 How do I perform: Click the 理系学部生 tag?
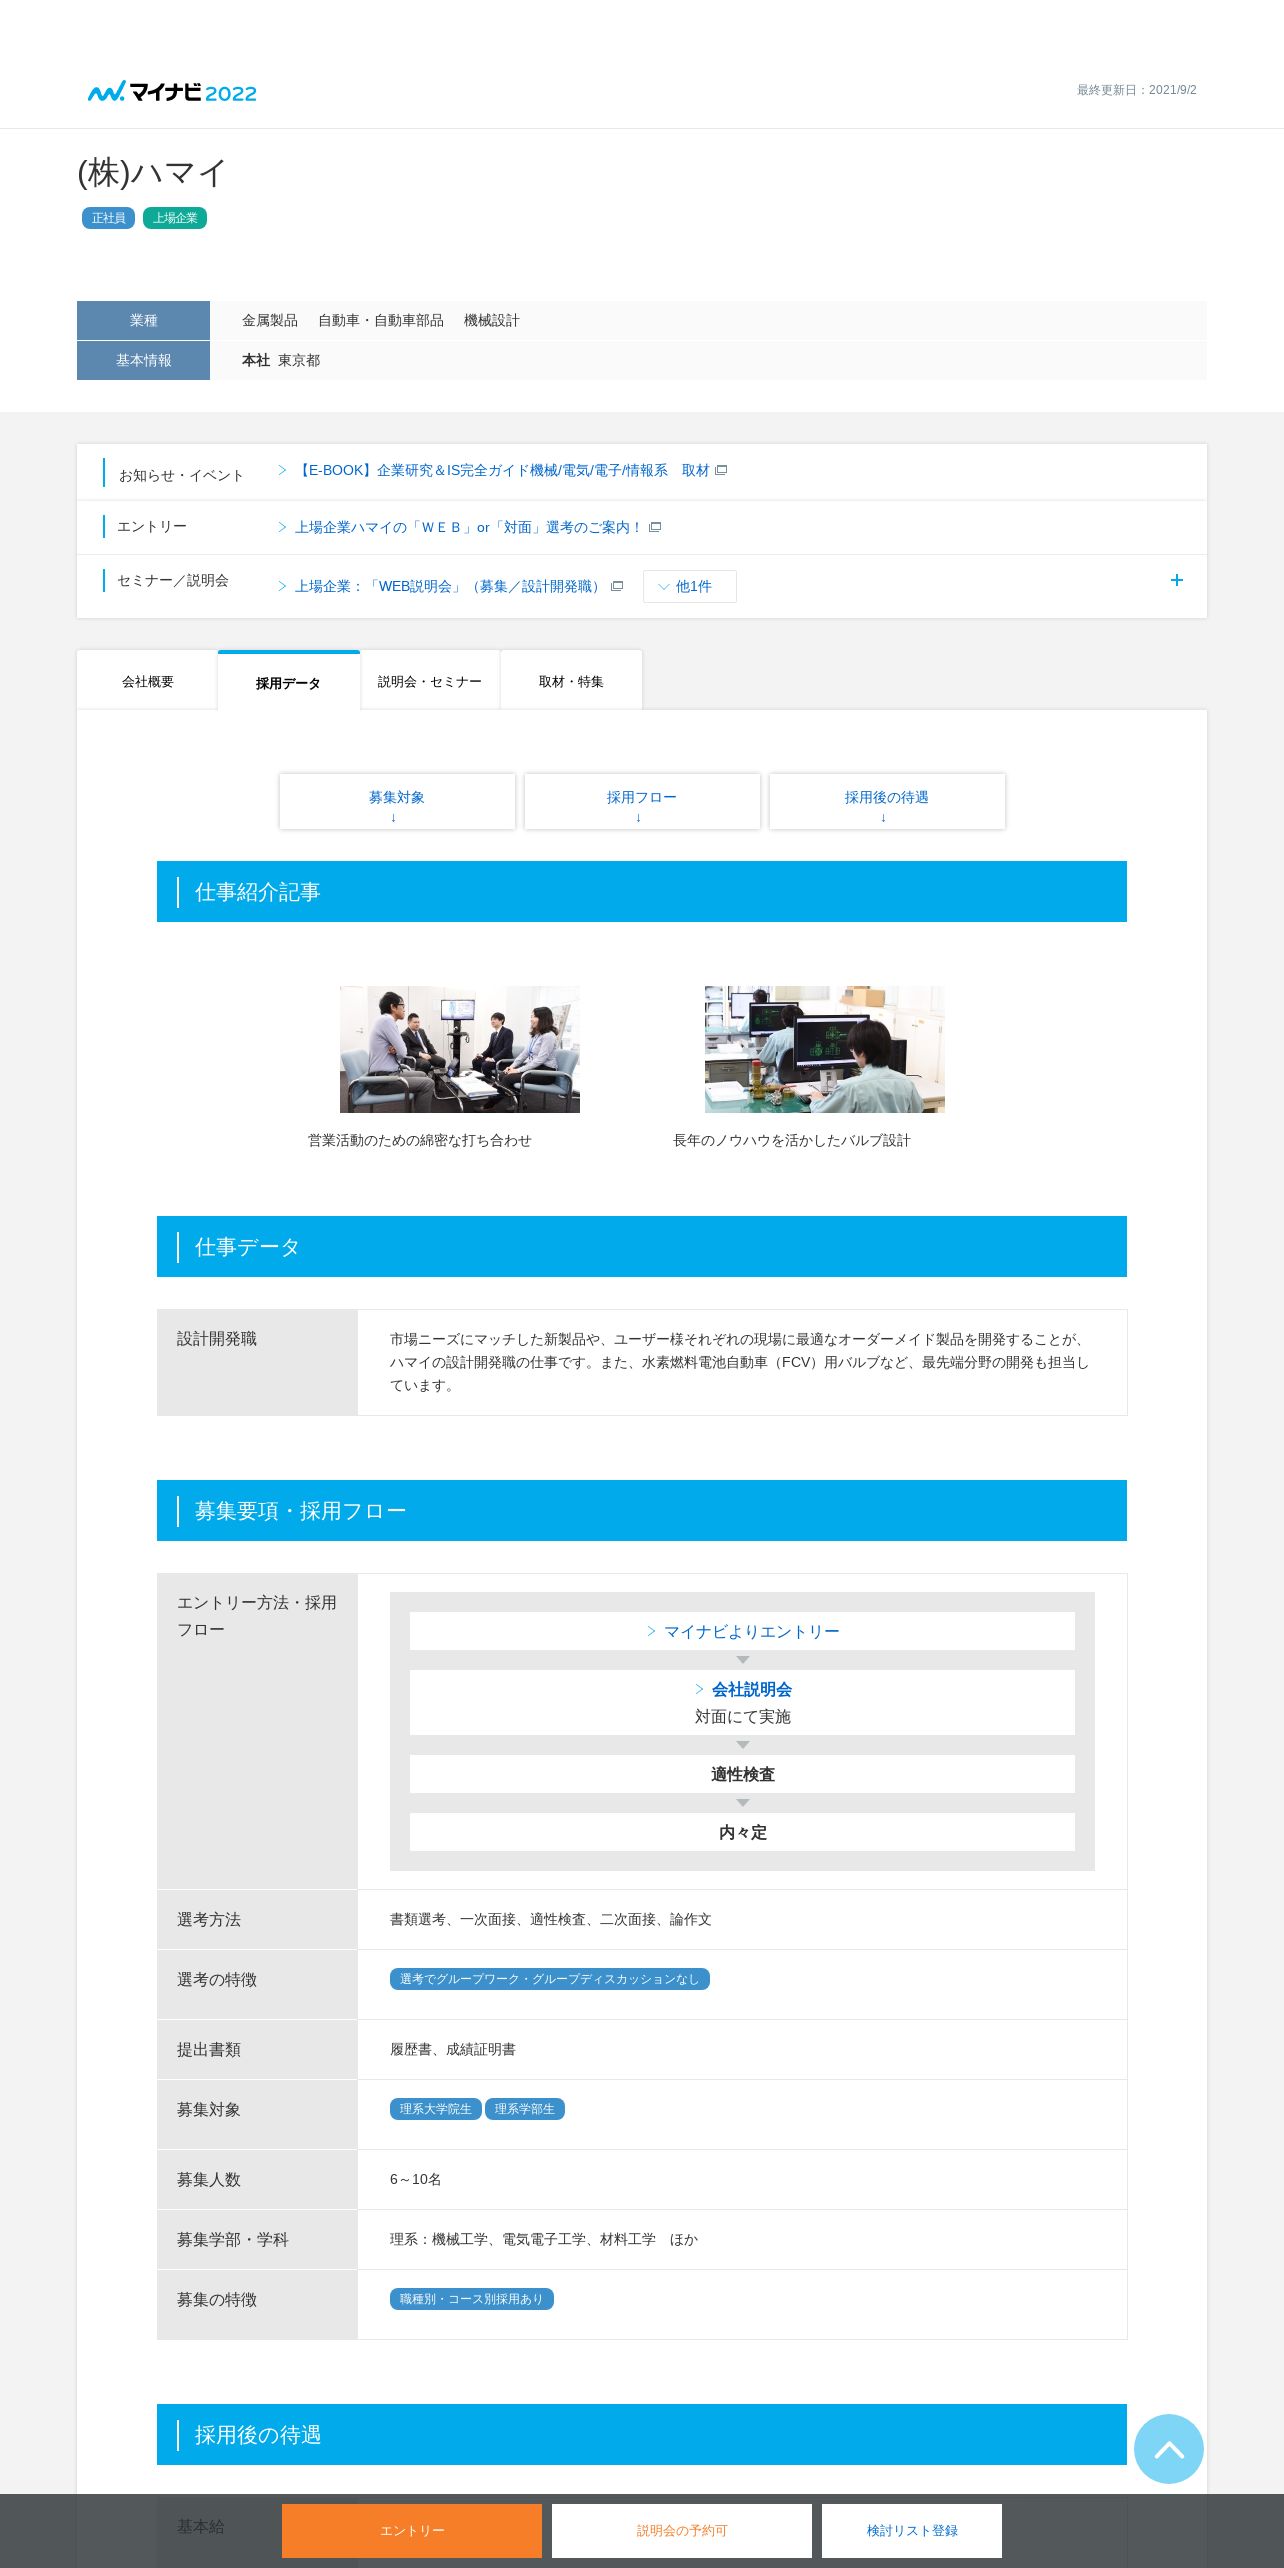(525, 2109)
